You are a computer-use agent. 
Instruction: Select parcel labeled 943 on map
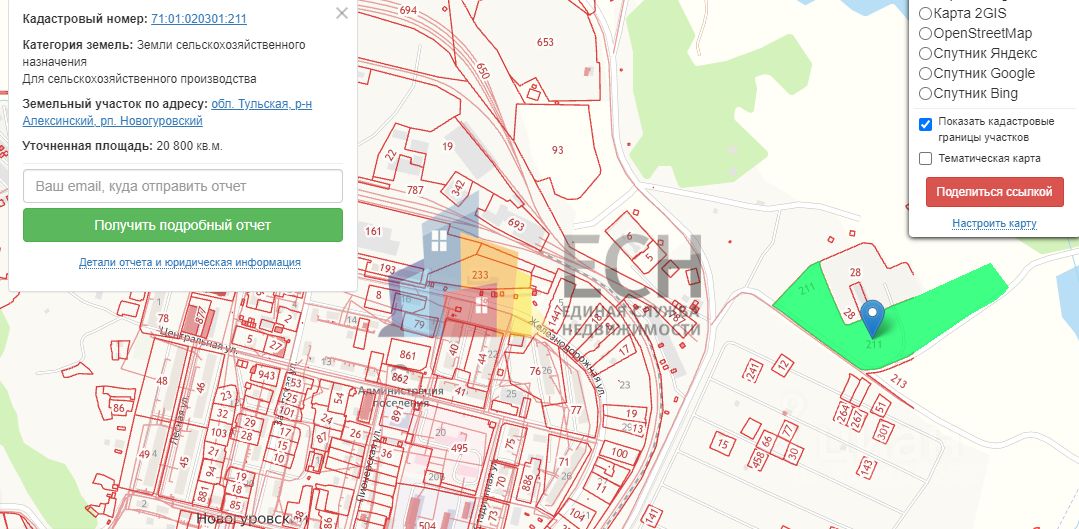(x=268, y=375)
